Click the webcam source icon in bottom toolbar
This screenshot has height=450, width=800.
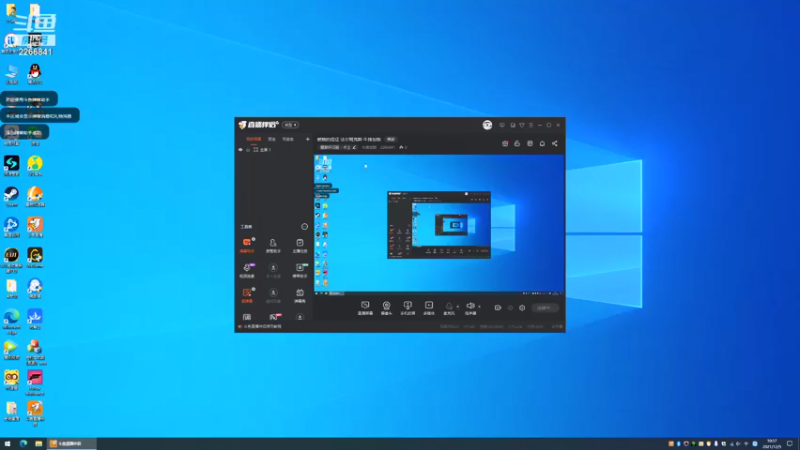click(386, 306)
